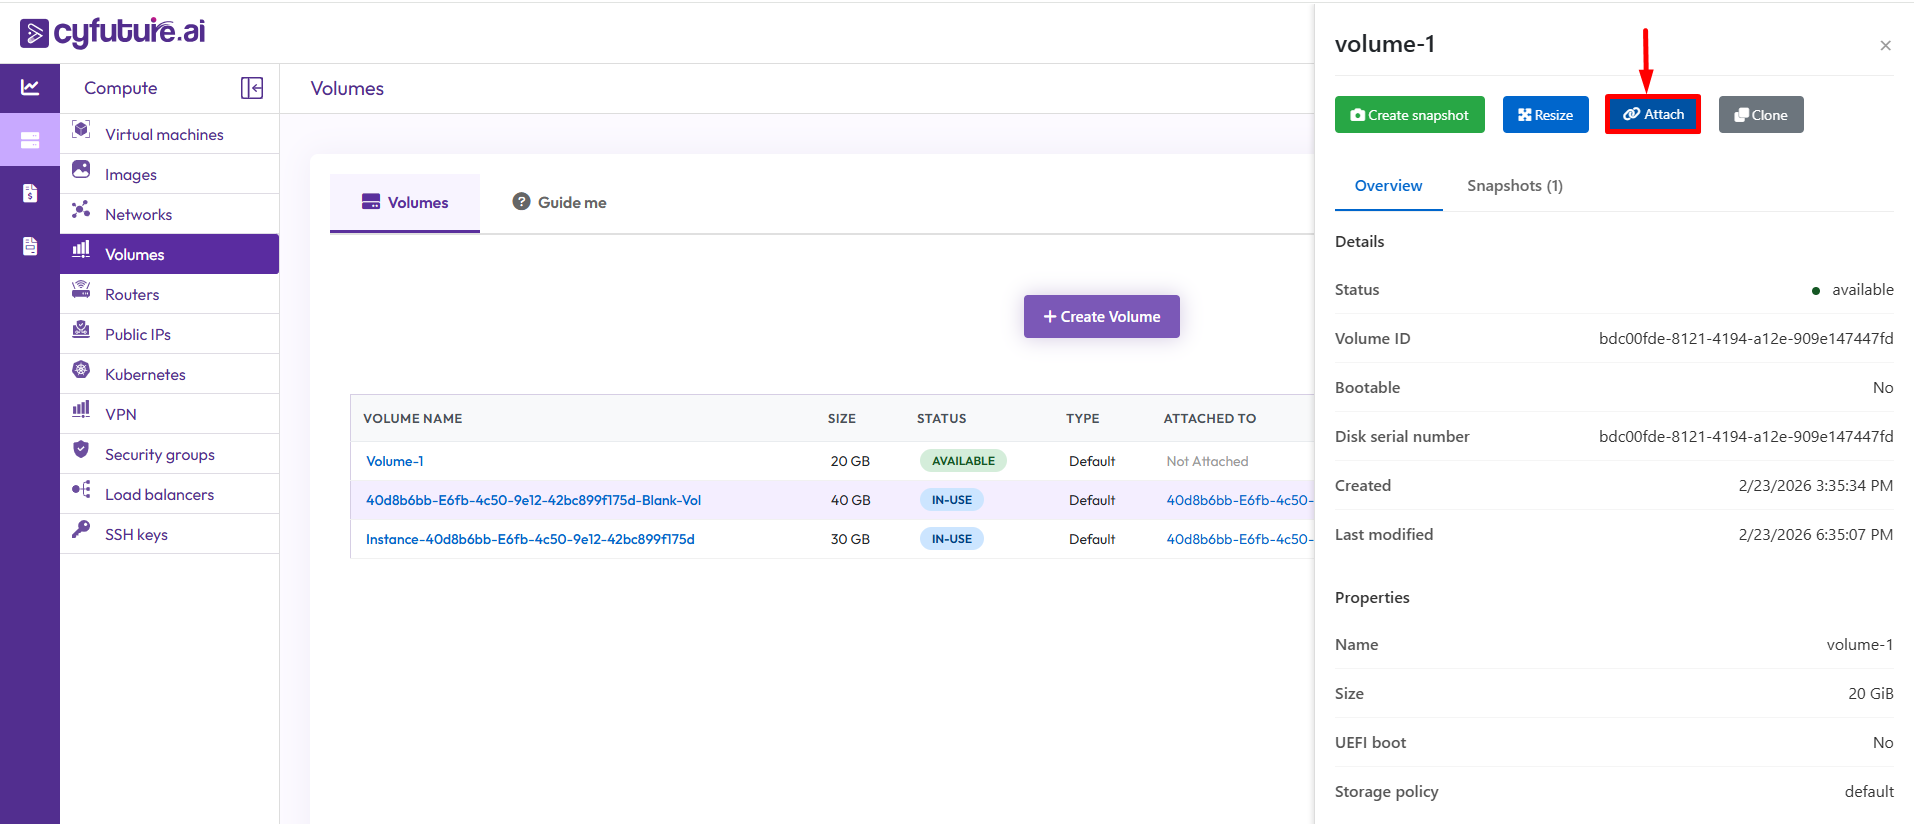The height and width of the screenshot is (824, 1914).
Task: Open the billing document icon in left rail
Action: click(x=30, y=193)
